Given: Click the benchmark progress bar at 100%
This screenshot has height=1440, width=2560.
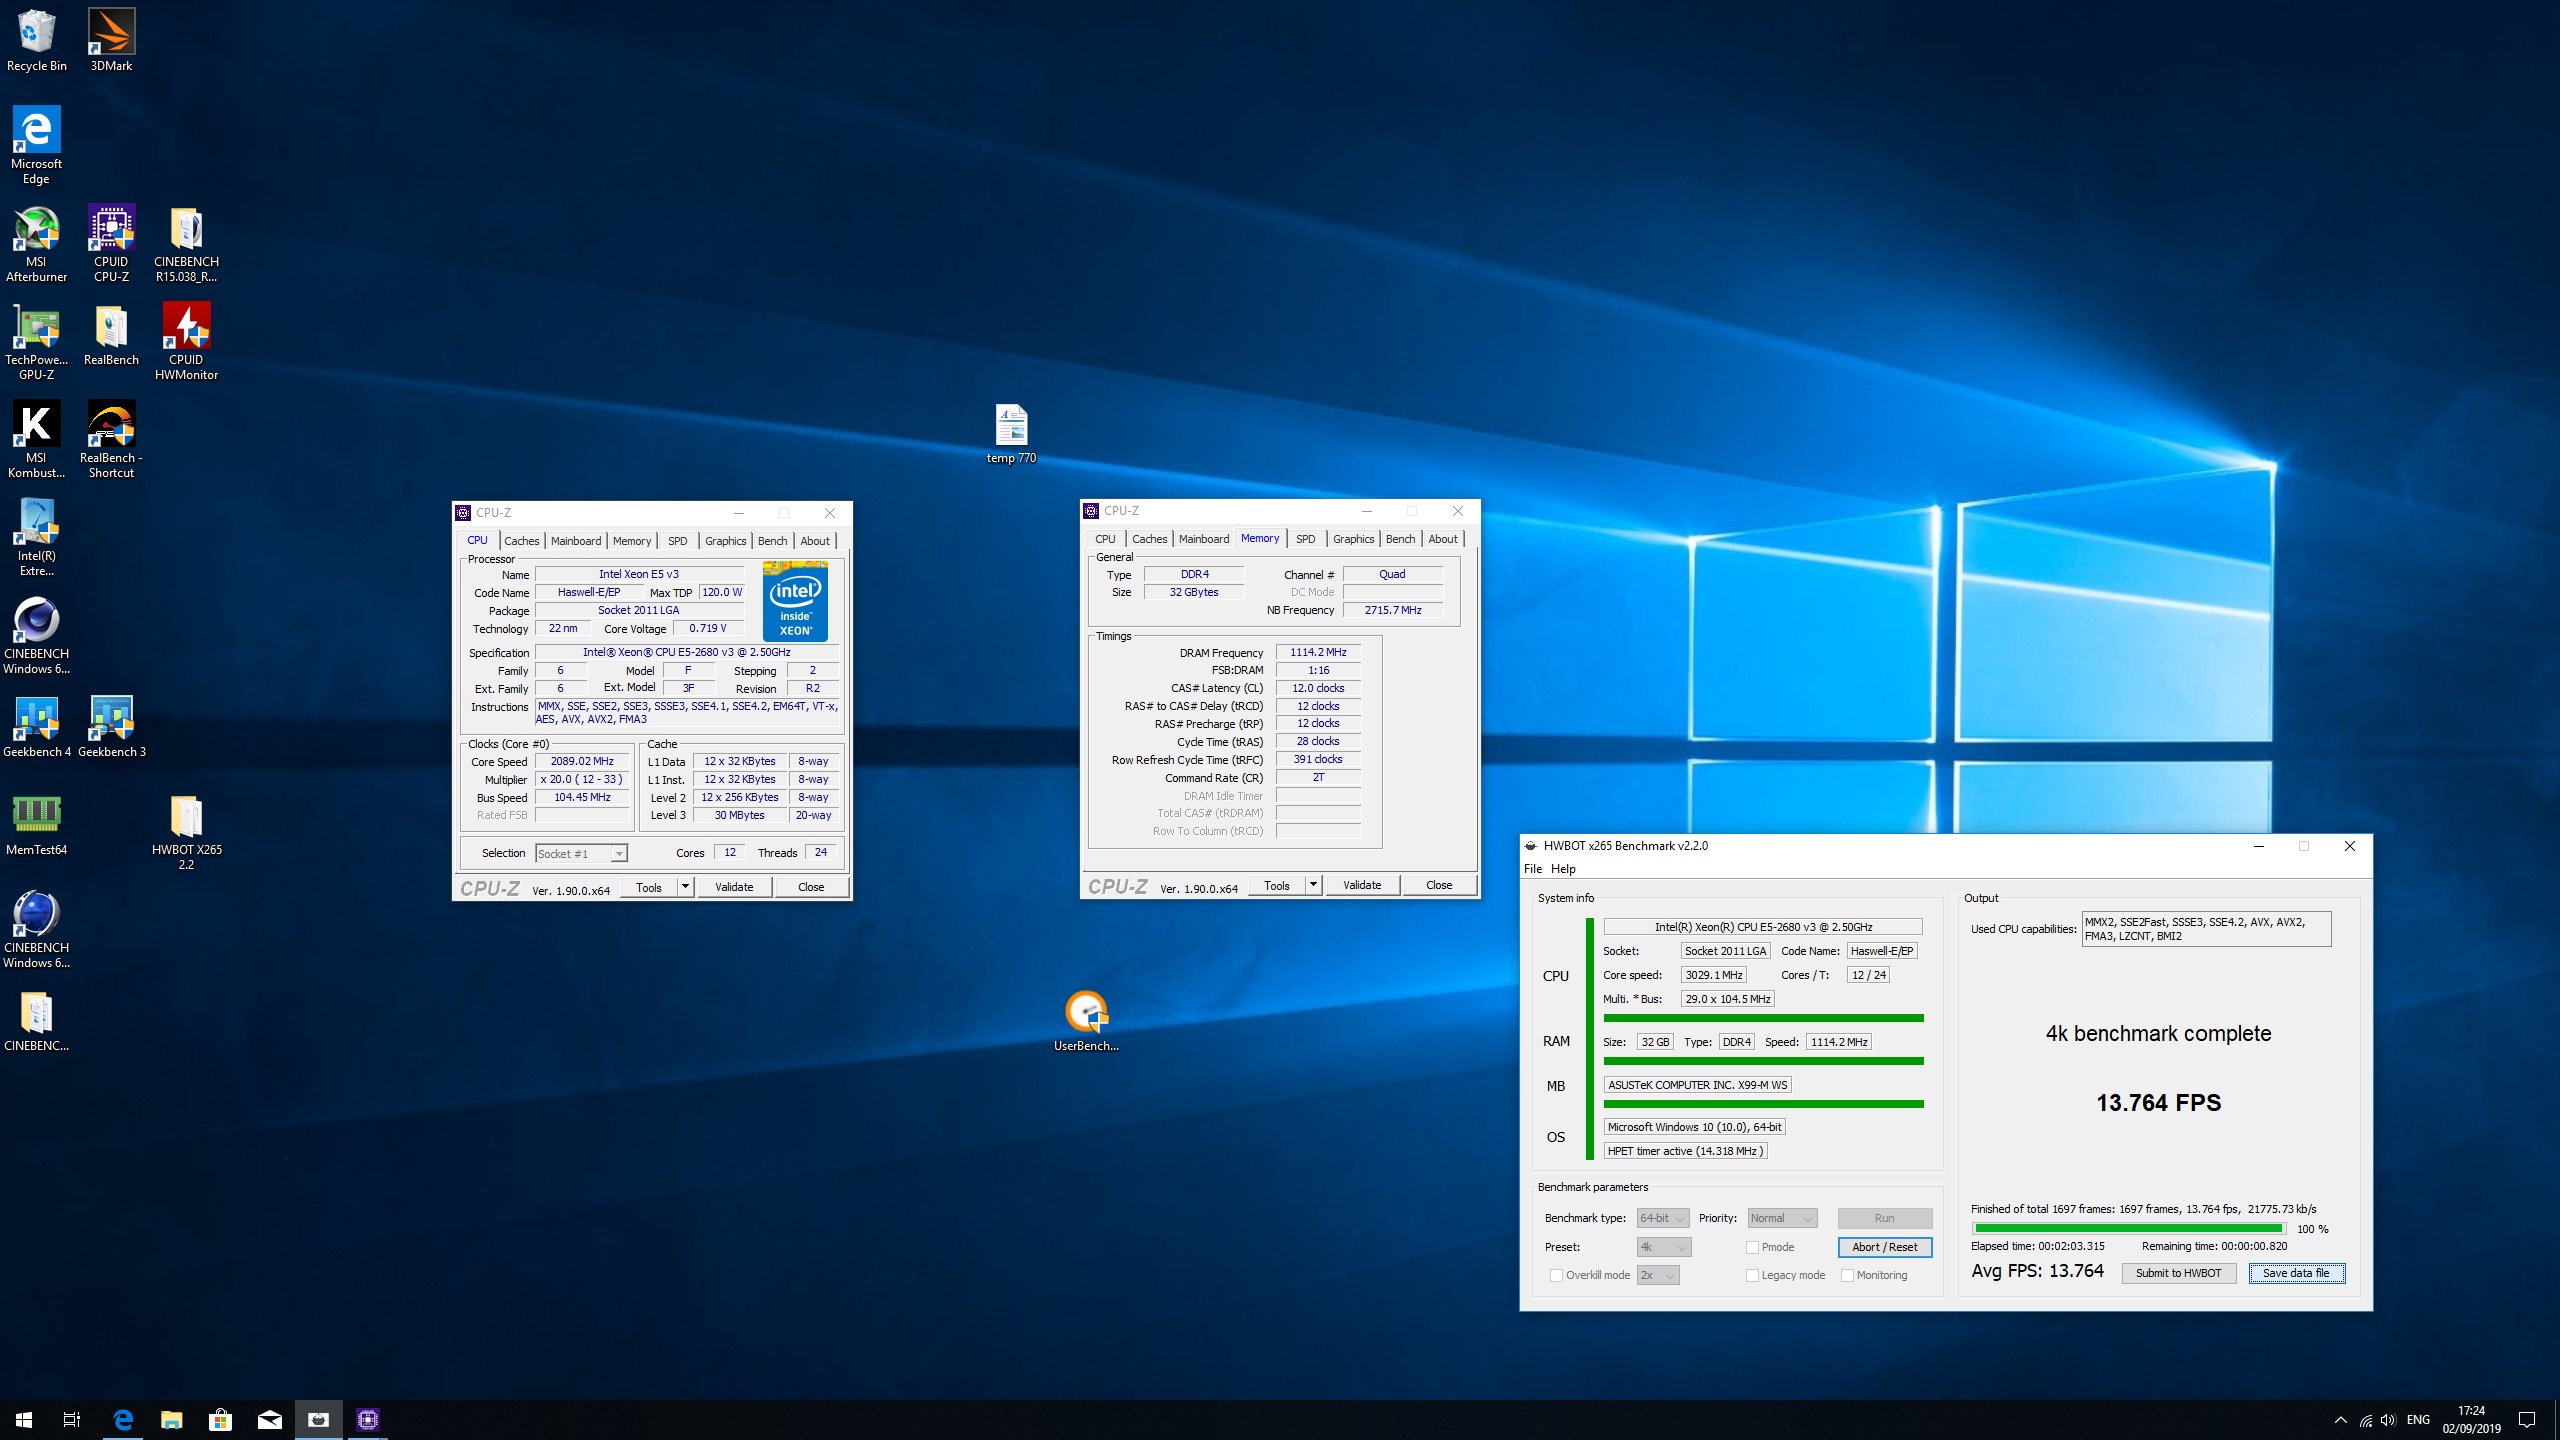Looking at the screenshot, I should click(2128, 1228).
